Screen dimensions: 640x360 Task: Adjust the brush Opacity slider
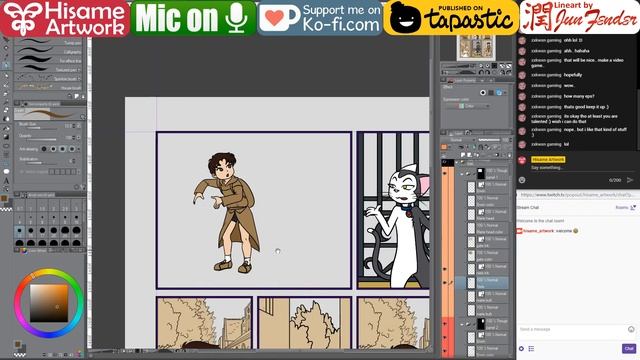click(41, 139)
